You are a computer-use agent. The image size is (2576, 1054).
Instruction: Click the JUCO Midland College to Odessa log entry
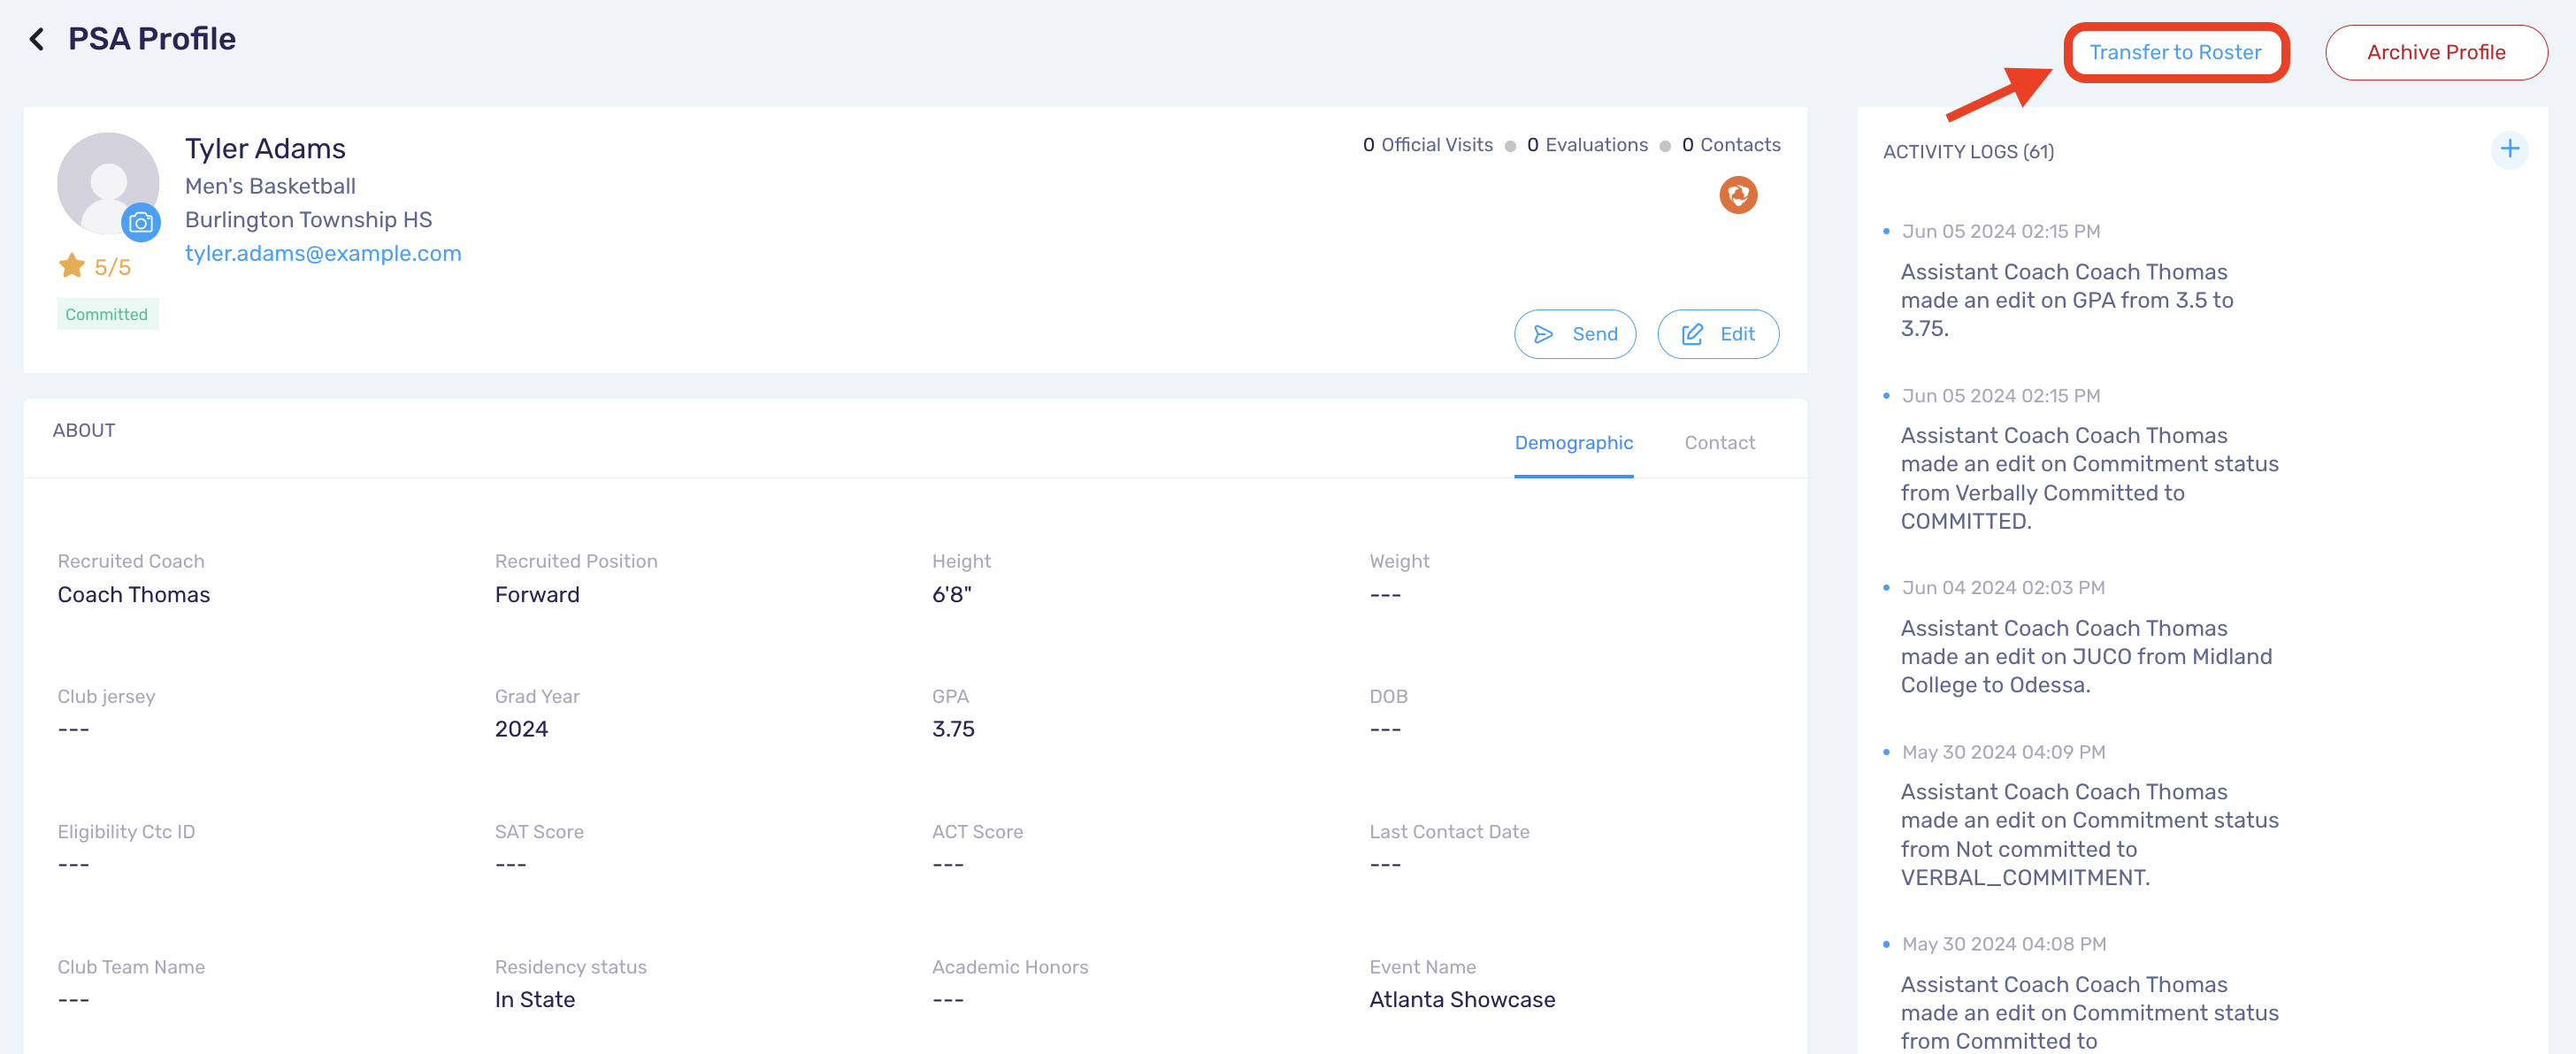[x=2086, y=657]
